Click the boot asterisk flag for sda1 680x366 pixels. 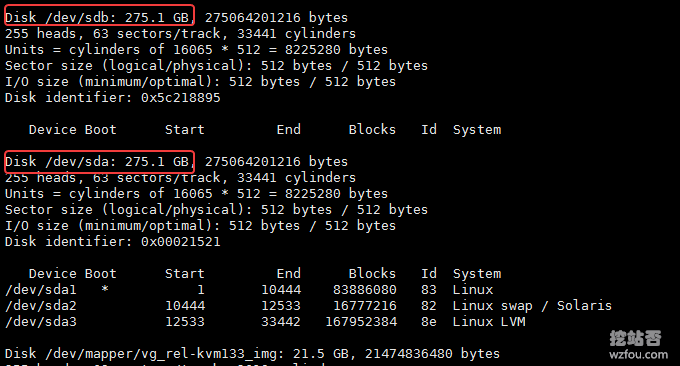105,289
